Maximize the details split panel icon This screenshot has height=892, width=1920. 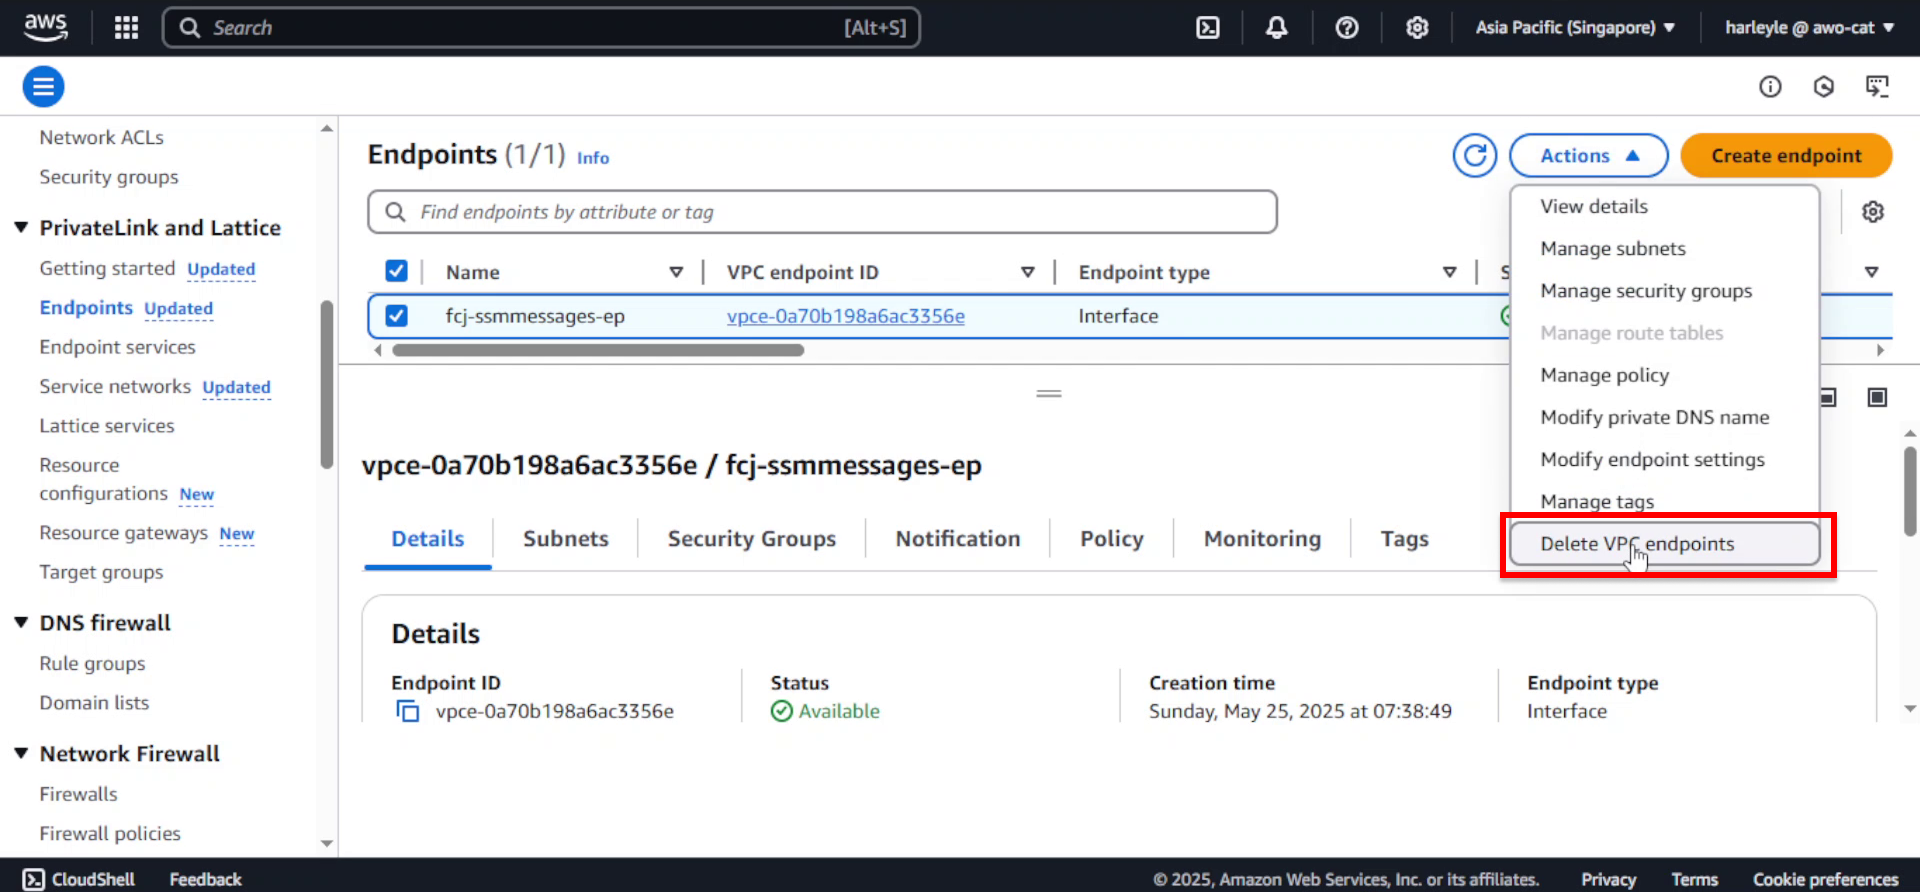[x=1877, y=397]
